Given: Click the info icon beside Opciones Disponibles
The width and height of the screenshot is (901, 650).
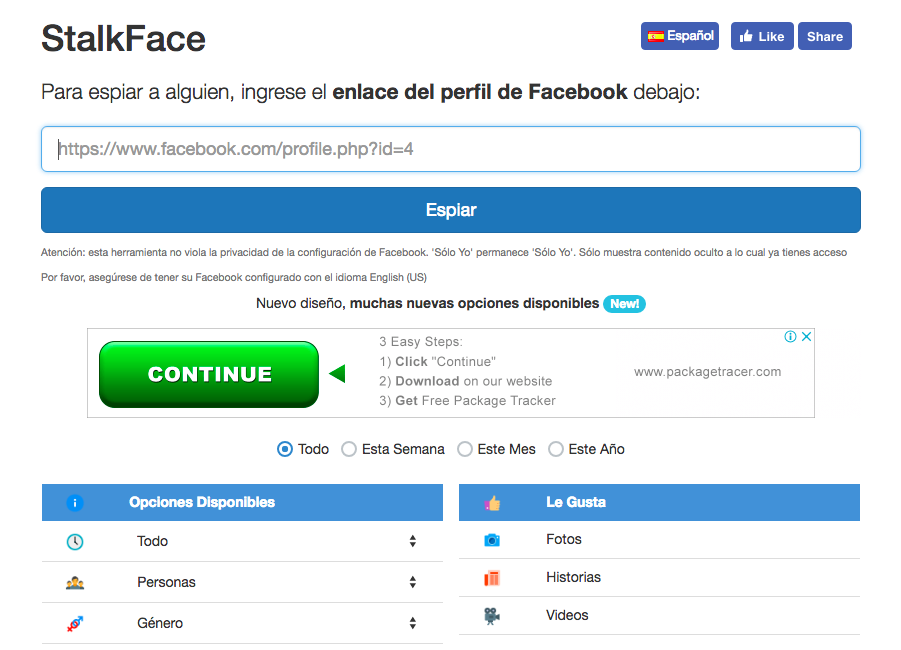Looking at the screenshot, I should [75, 503].
